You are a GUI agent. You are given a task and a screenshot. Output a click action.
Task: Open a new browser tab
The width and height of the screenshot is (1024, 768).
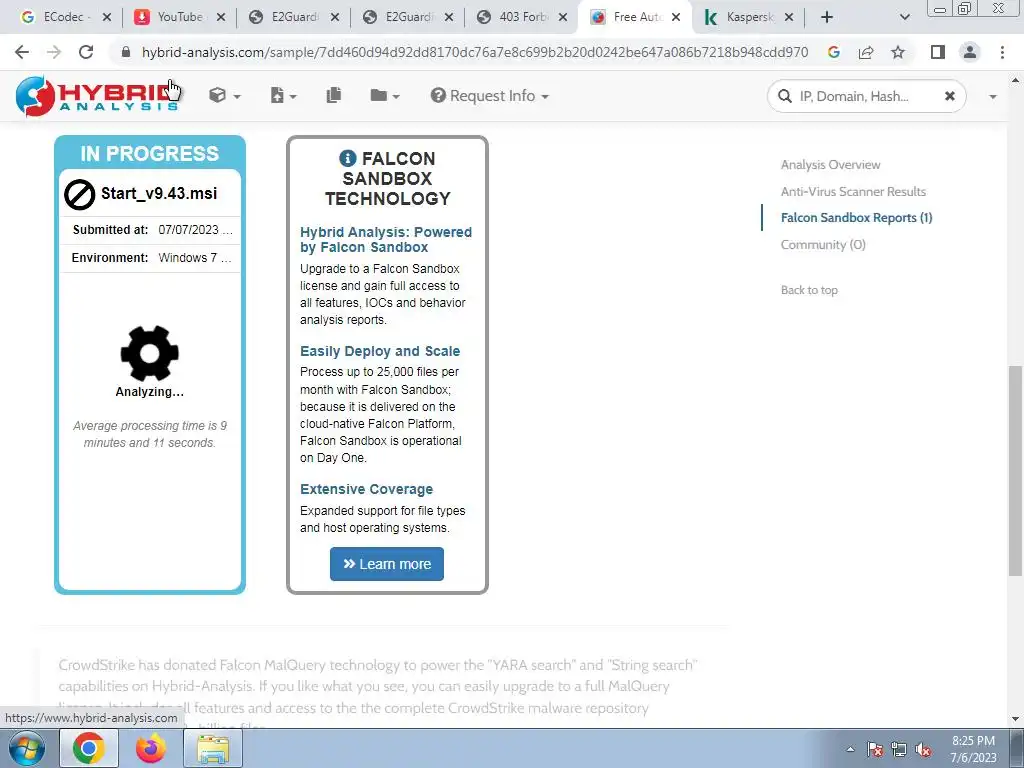(x=827, y=18)
